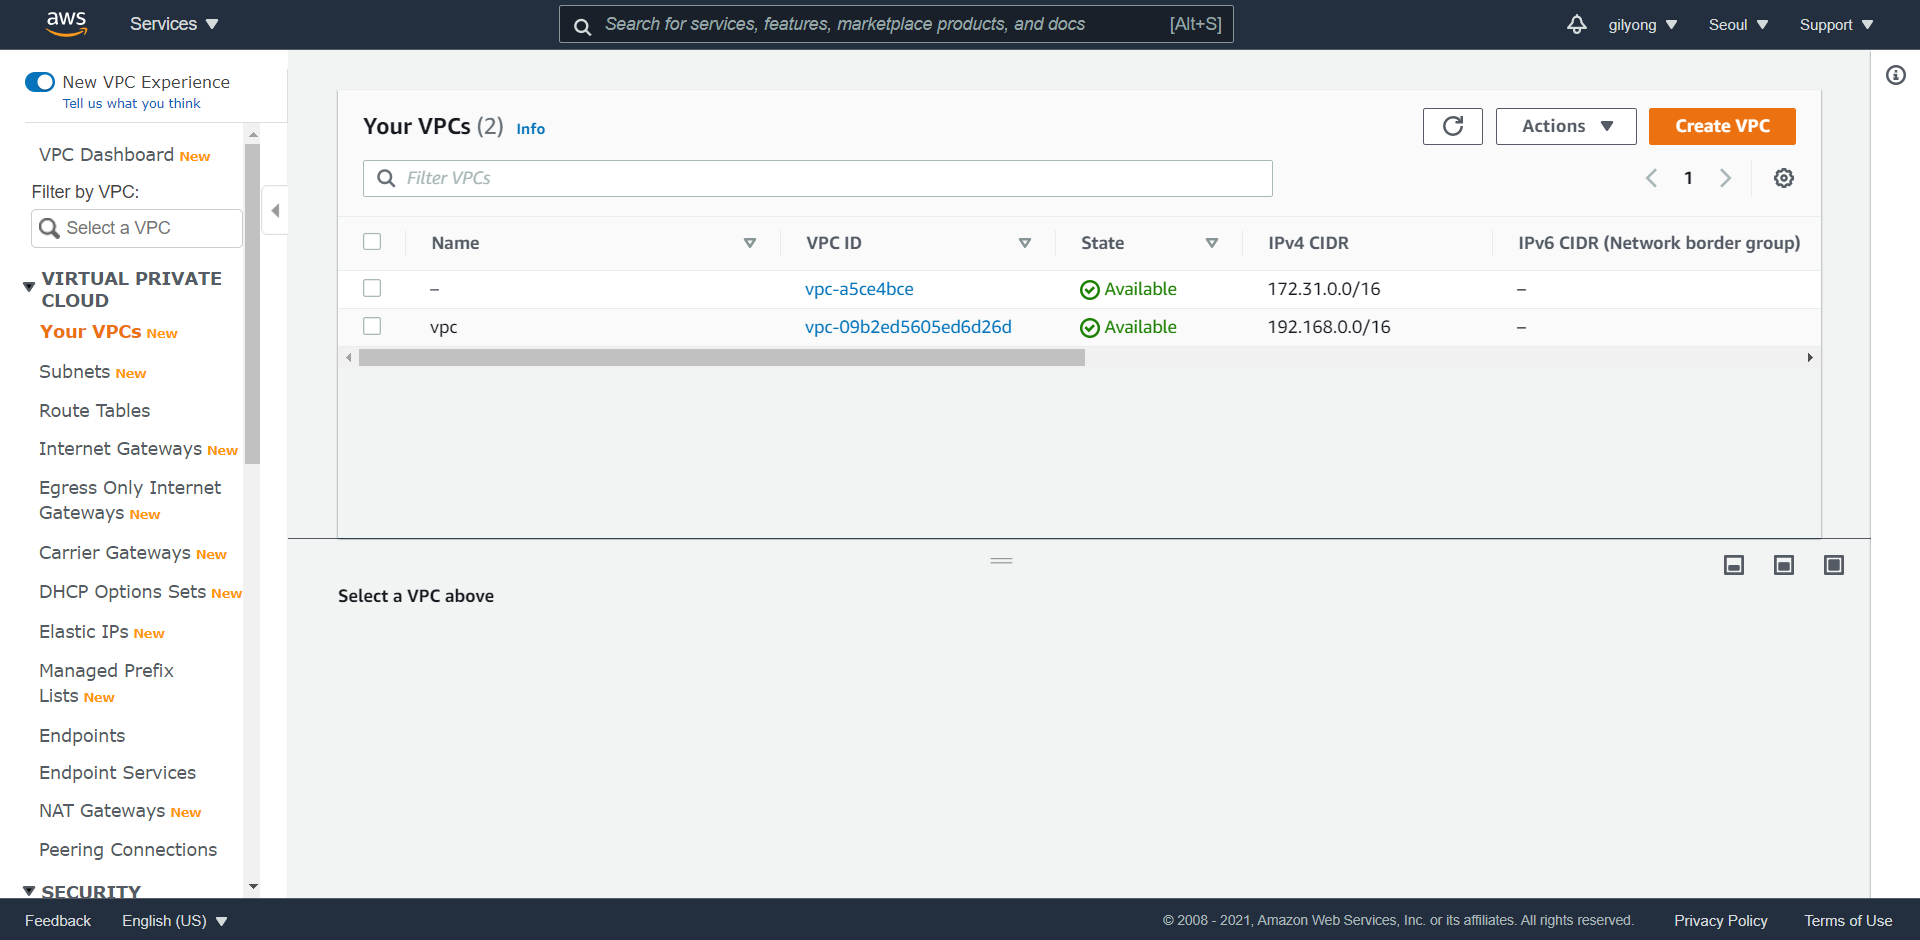Focus the top AWS search box
Screen dimensions: 1920x940
(896, 24)
